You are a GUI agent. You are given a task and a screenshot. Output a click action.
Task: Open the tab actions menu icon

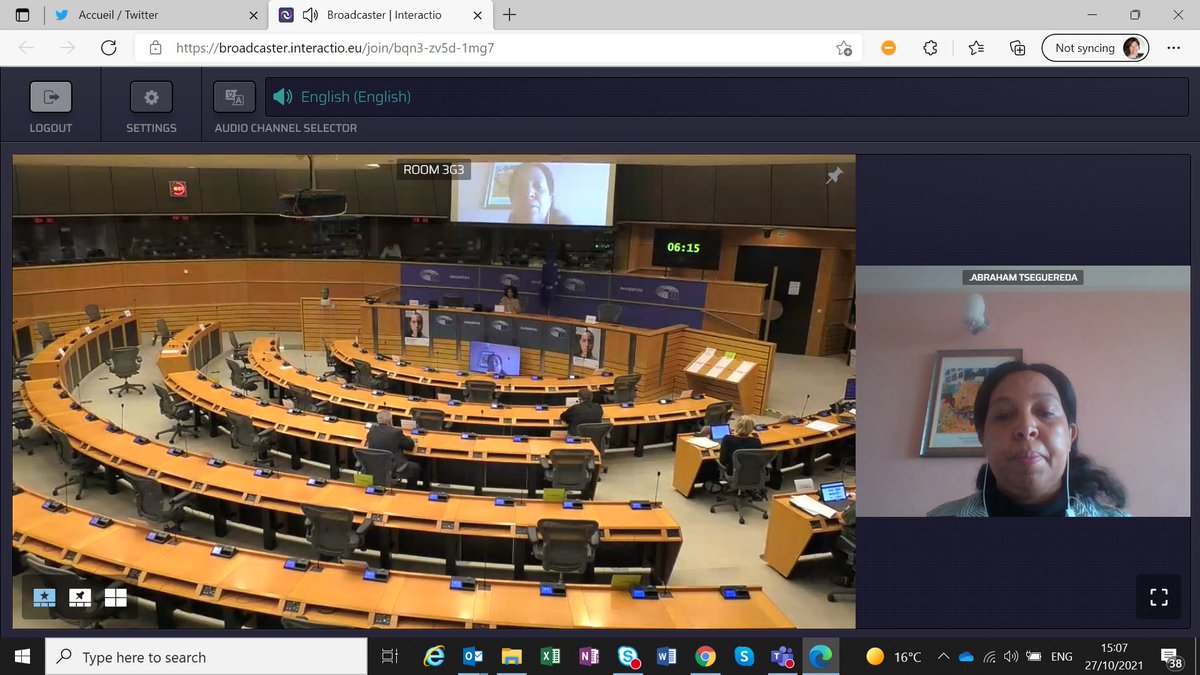point(22,15)
